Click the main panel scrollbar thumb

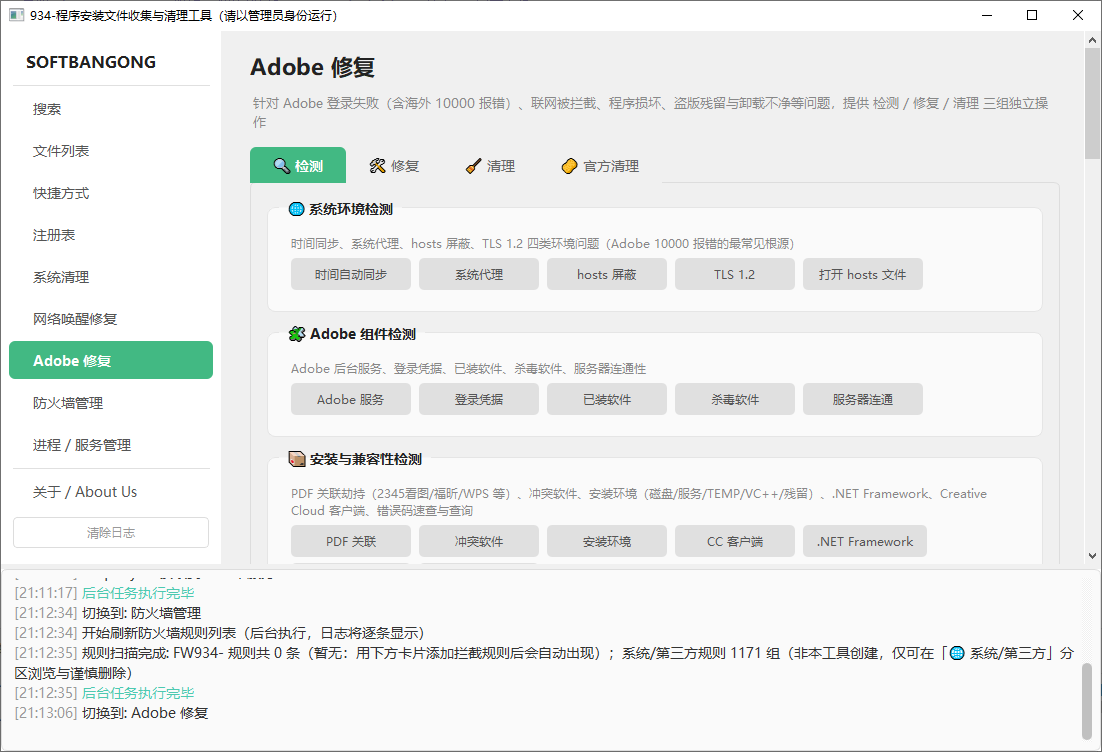click(x=1091, y=103)
